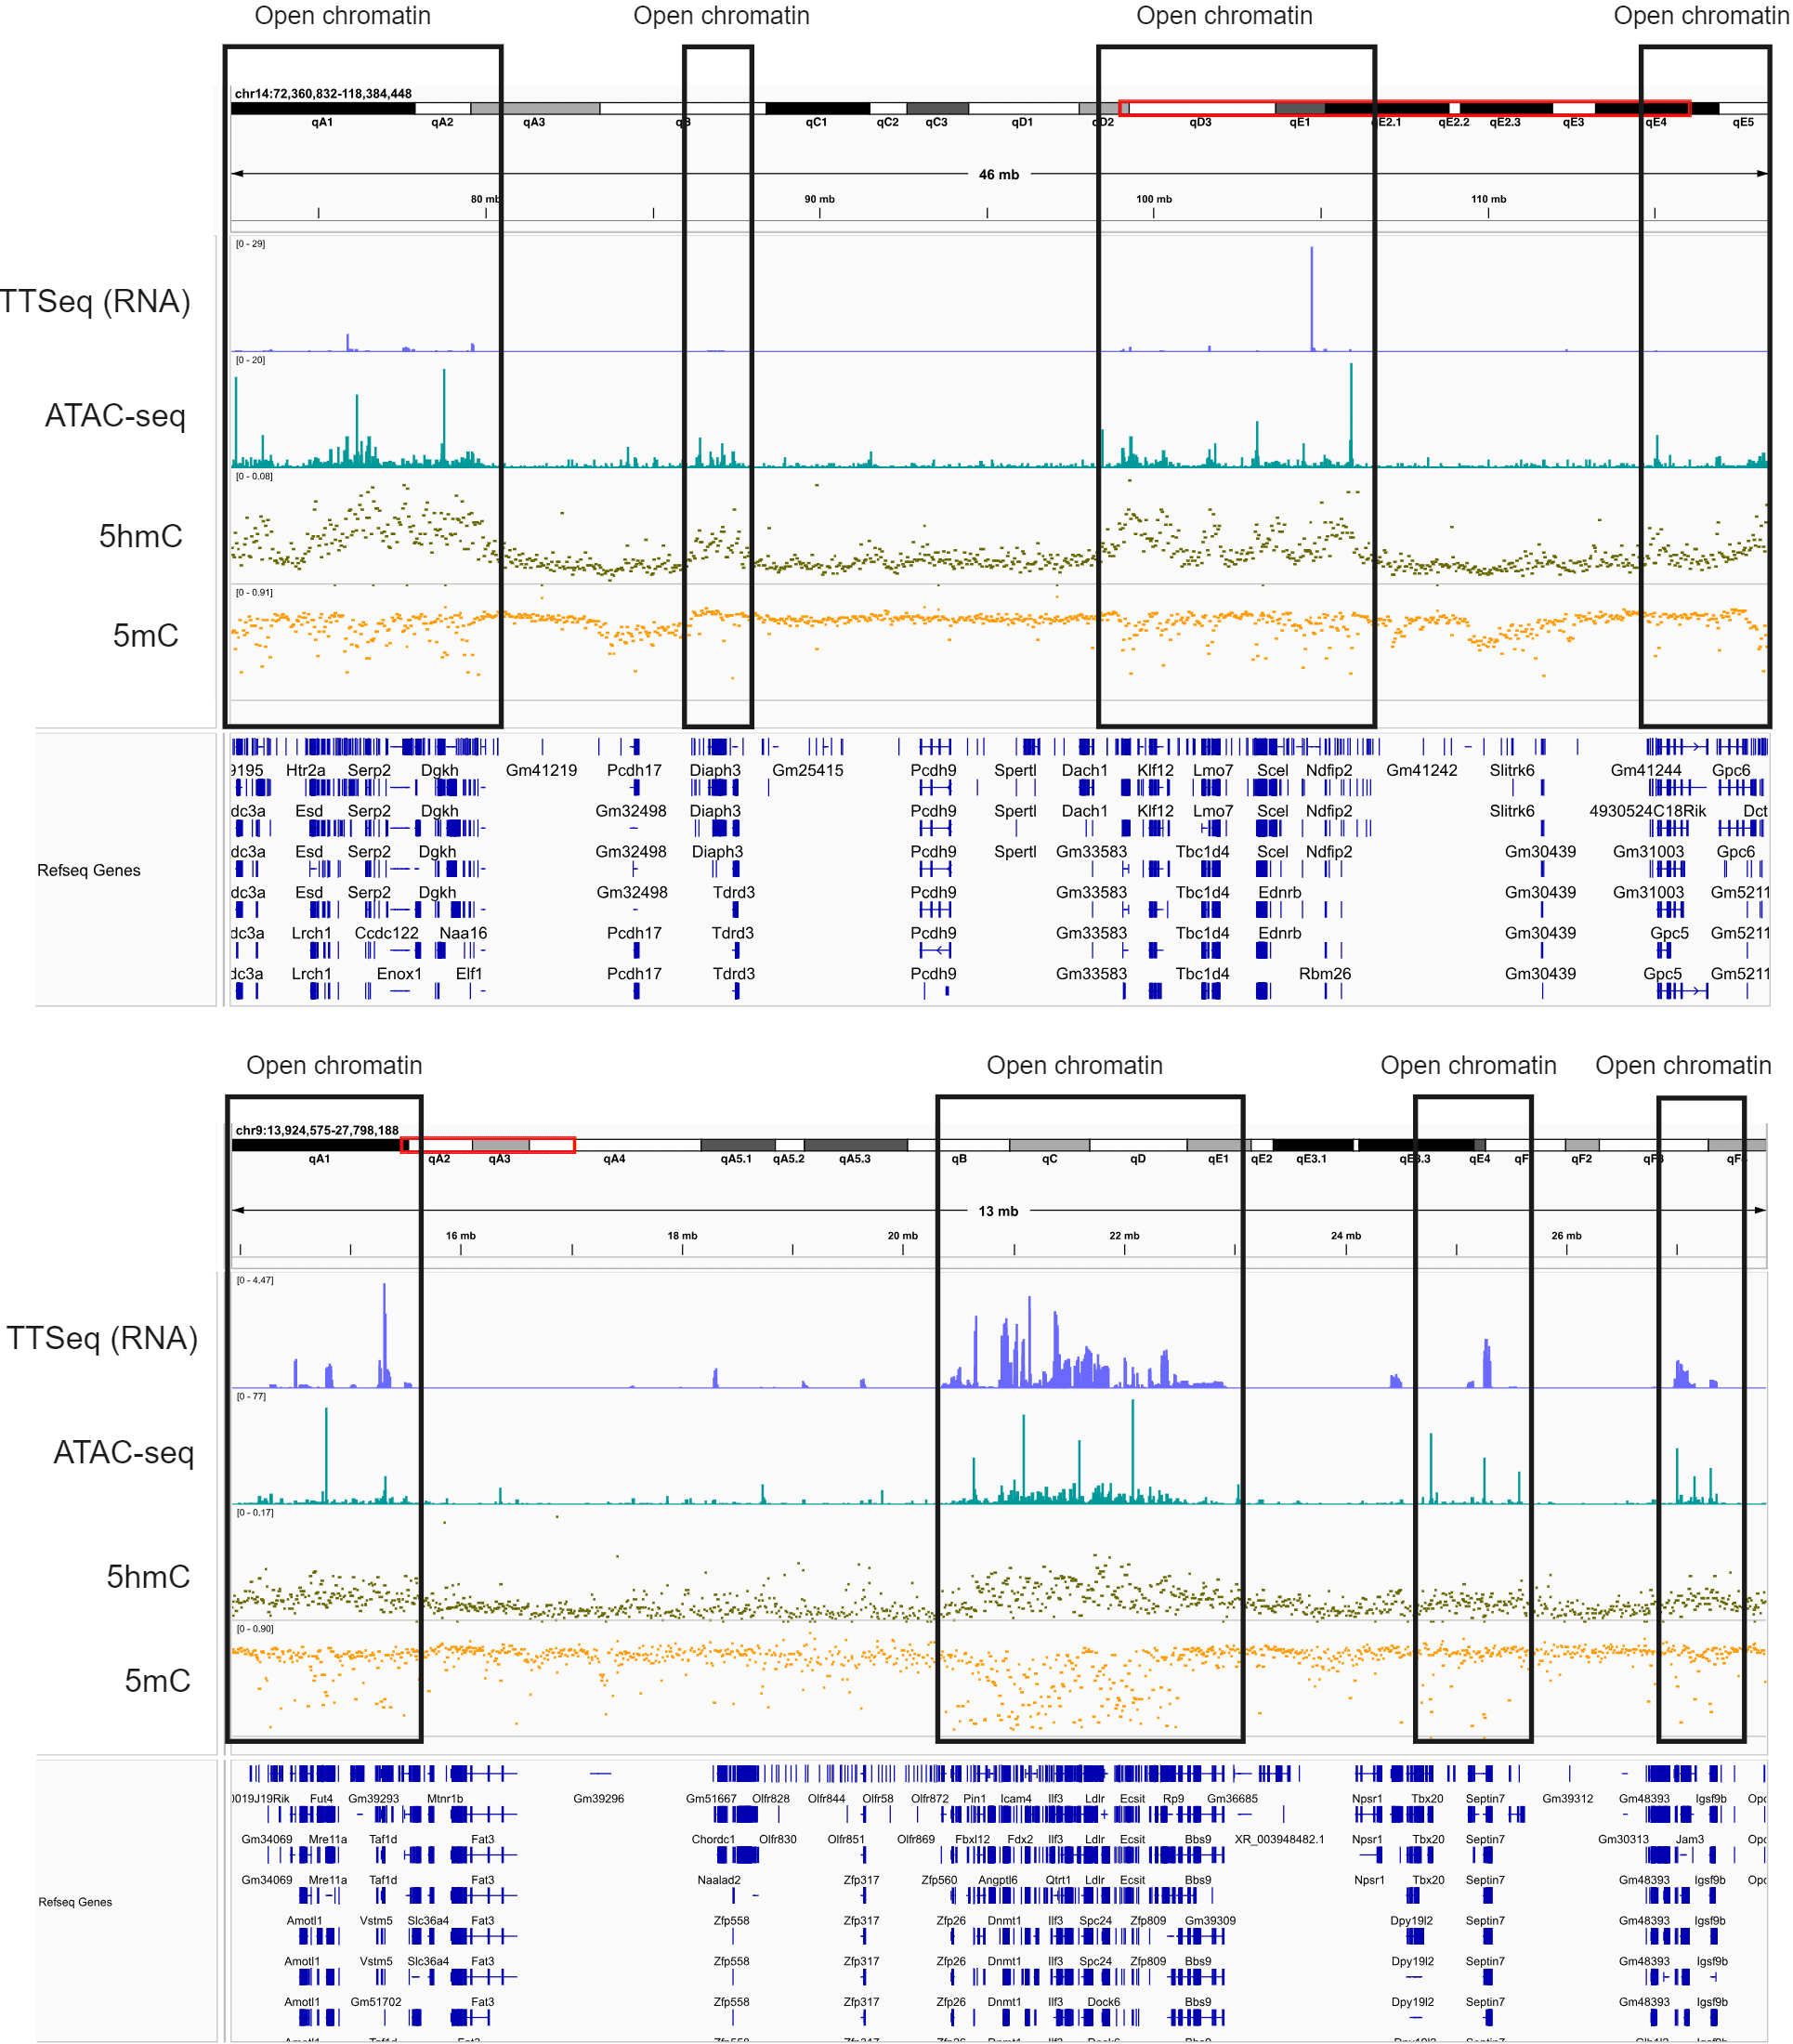Select the Gm39293 gene label

point(373,1799)
